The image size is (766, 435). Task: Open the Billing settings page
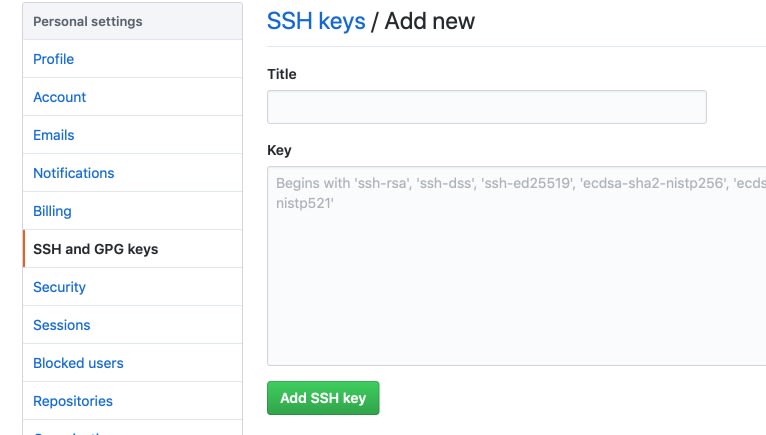coord(52,211)
